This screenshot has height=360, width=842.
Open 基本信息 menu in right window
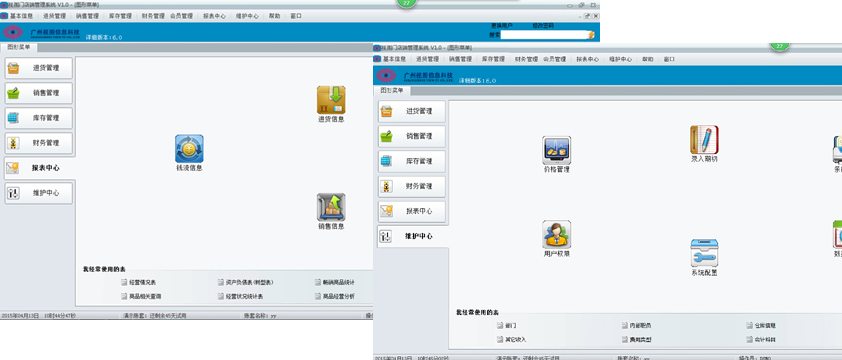[395, 59]
